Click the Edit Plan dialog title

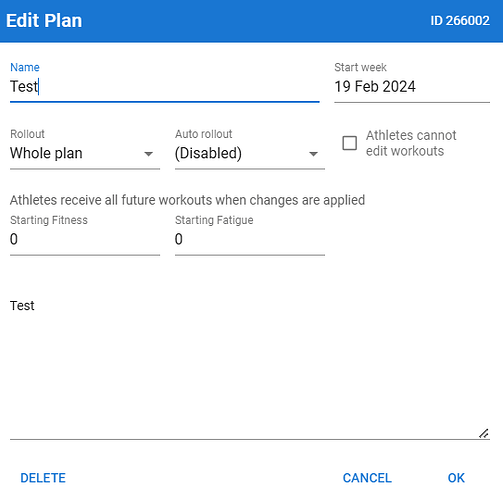pos(44,21)
